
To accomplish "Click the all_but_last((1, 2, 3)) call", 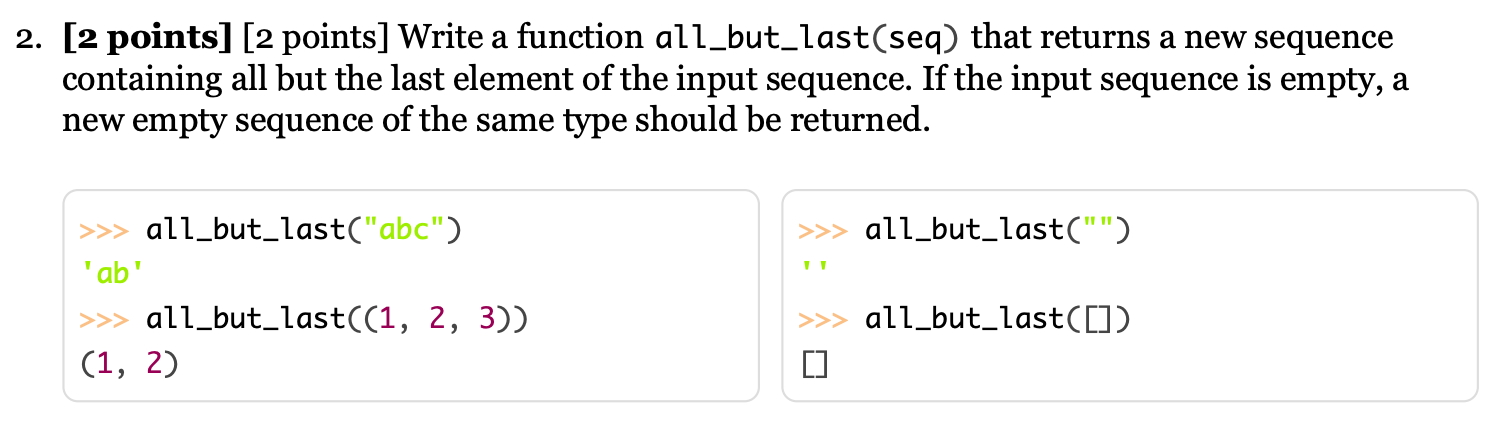I will click(336, 320).
